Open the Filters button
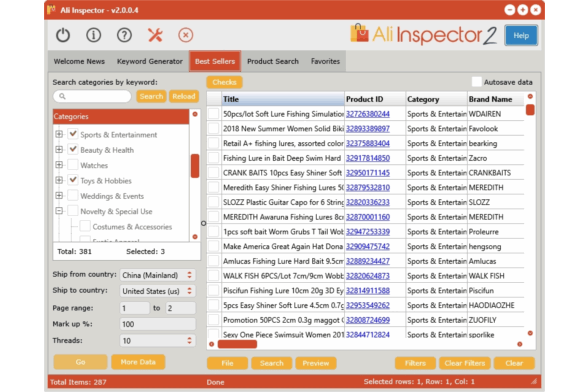 coord(415,363)
